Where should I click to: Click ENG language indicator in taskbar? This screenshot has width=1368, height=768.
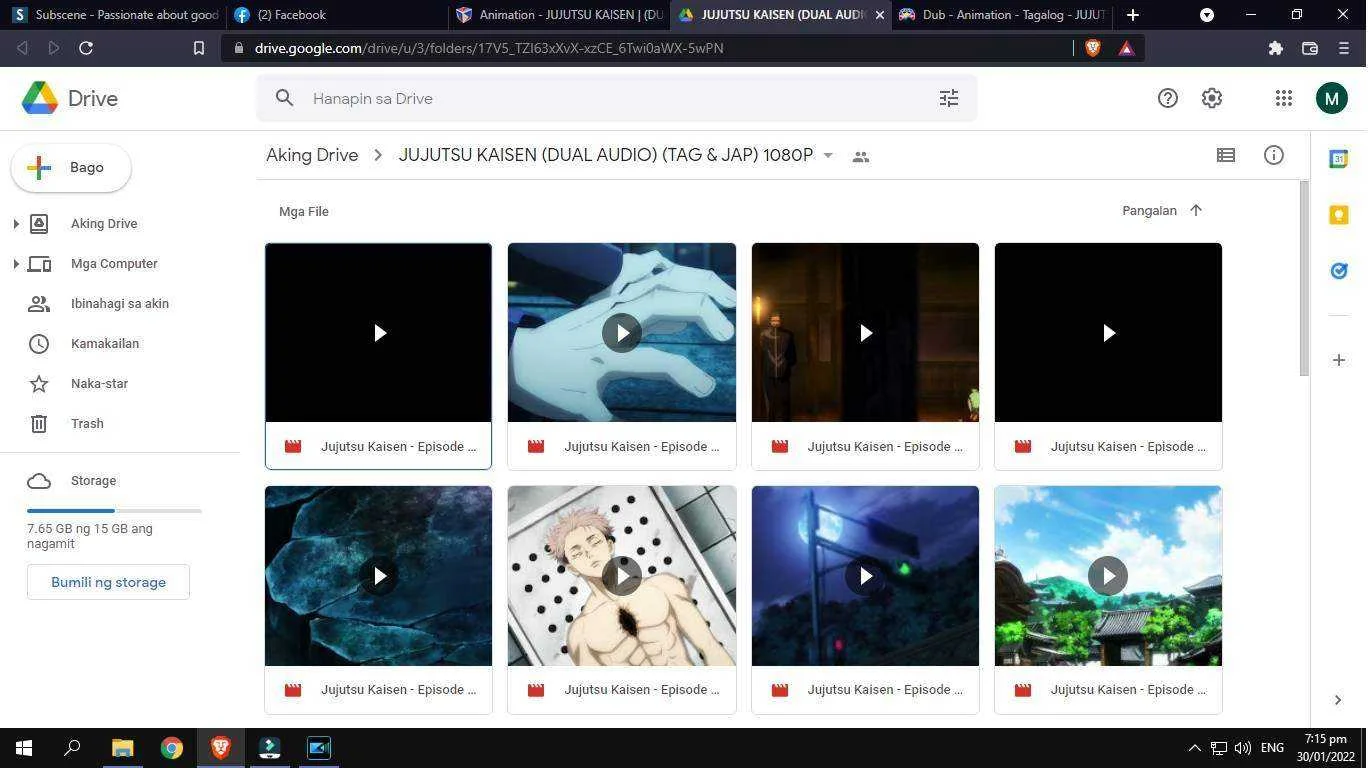(1272, 748)
